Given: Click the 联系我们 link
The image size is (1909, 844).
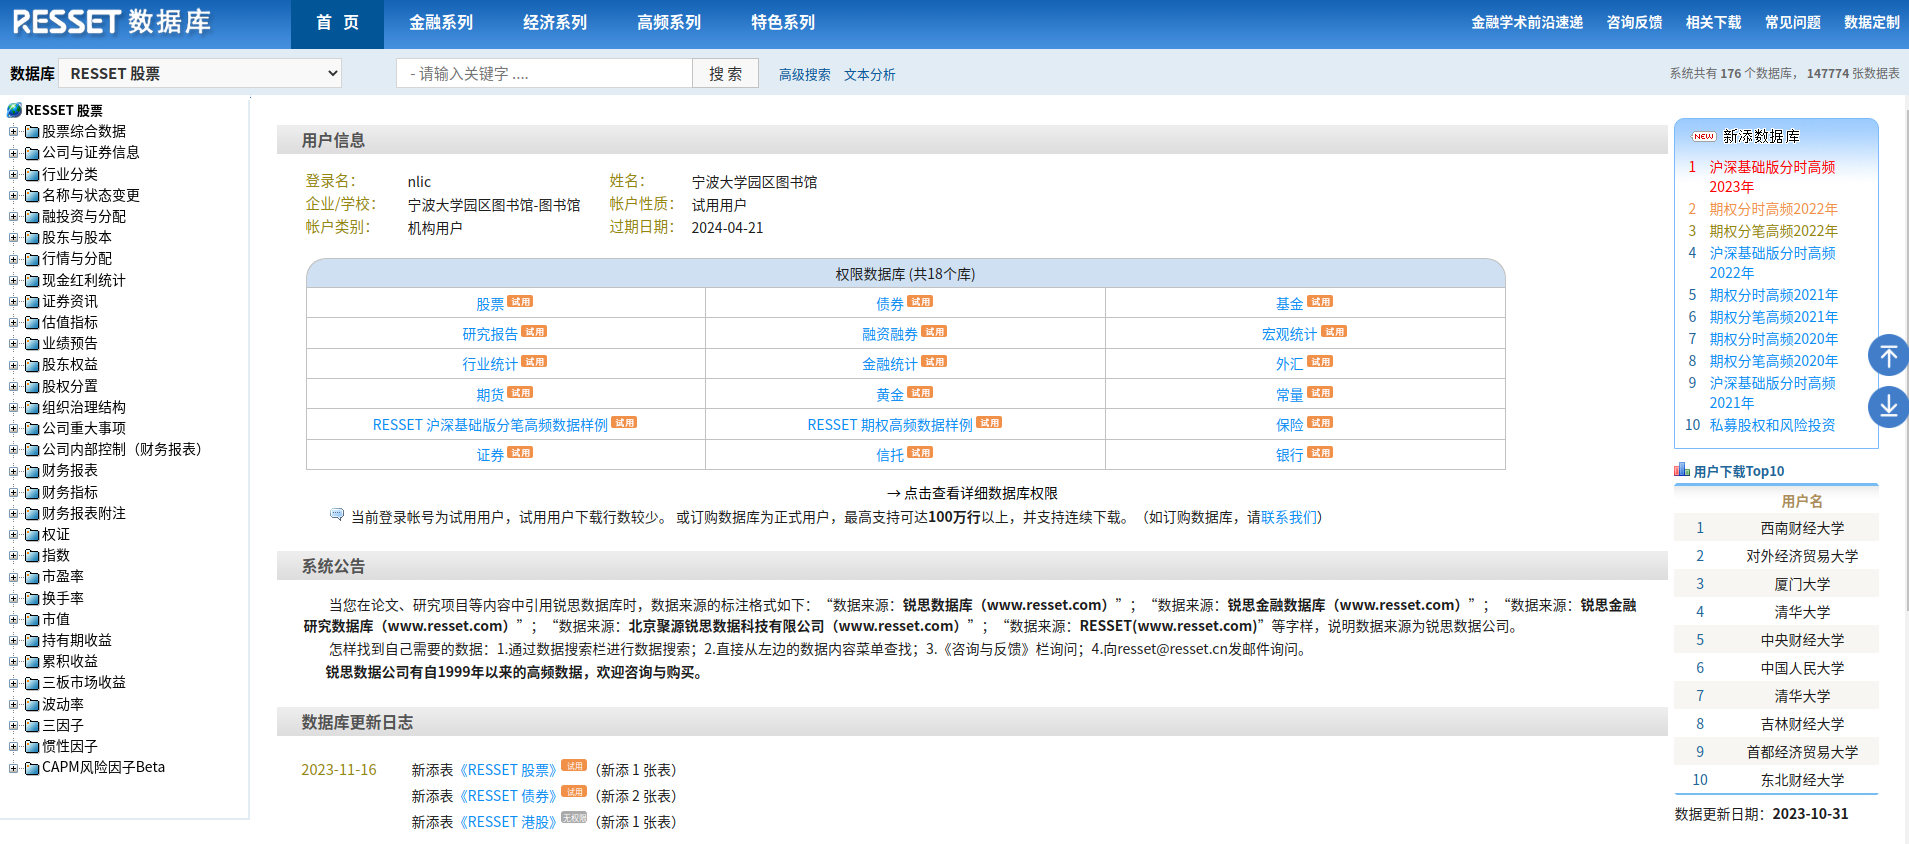Looking at the screenshot, I should pyautogui.click(x=1289, y=517).
